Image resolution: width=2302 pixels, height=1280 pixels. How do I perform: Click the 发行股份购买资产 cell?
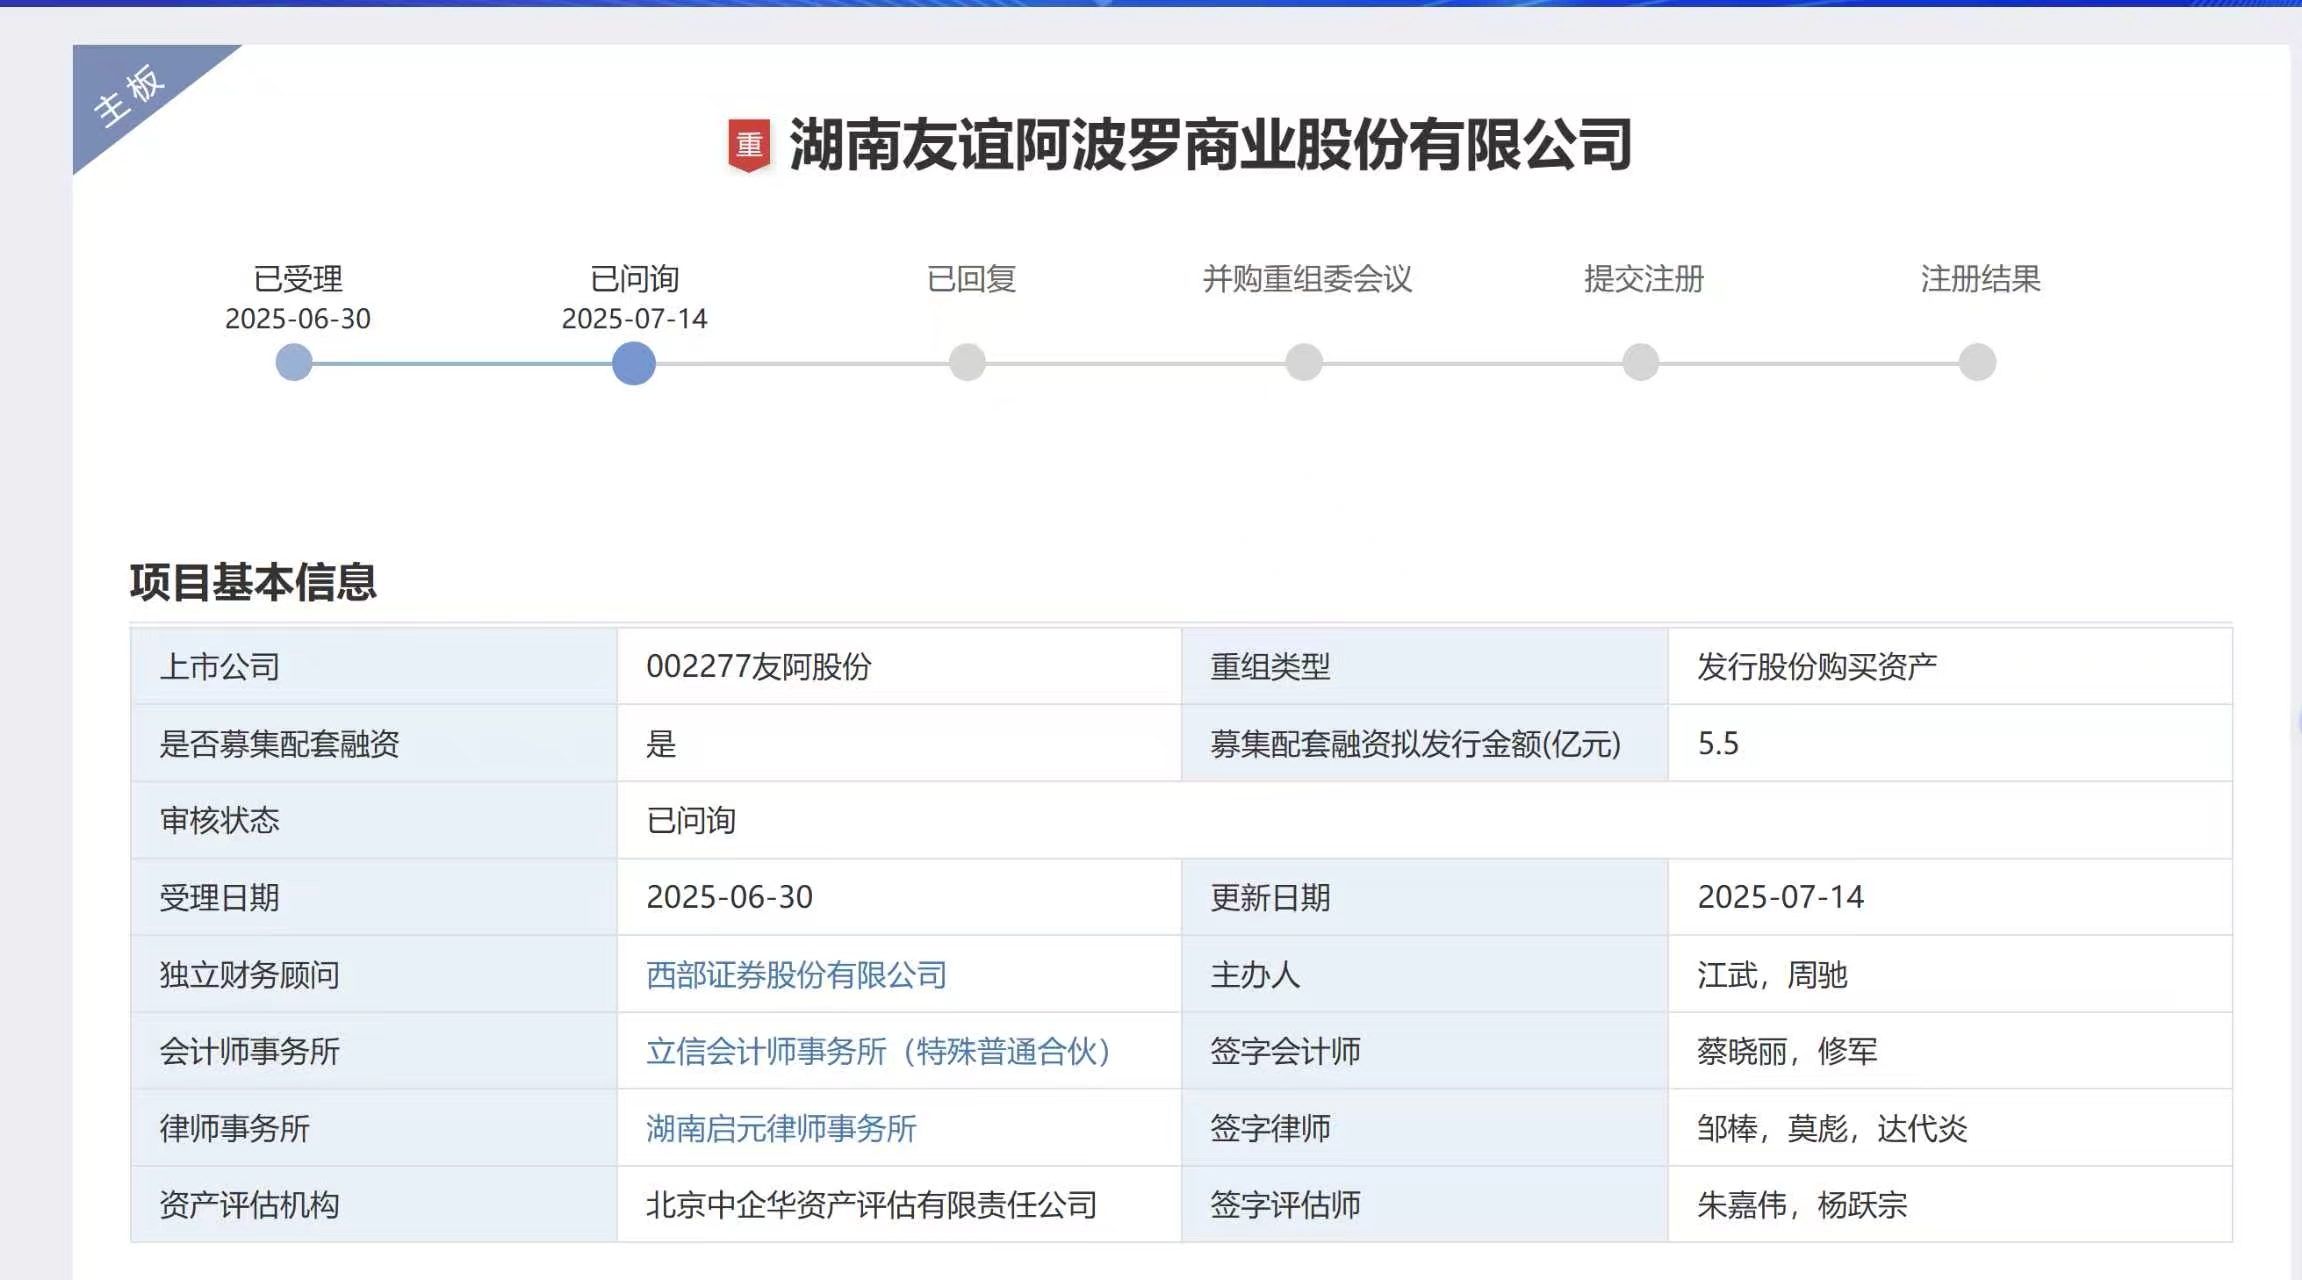coord(1950,666)
